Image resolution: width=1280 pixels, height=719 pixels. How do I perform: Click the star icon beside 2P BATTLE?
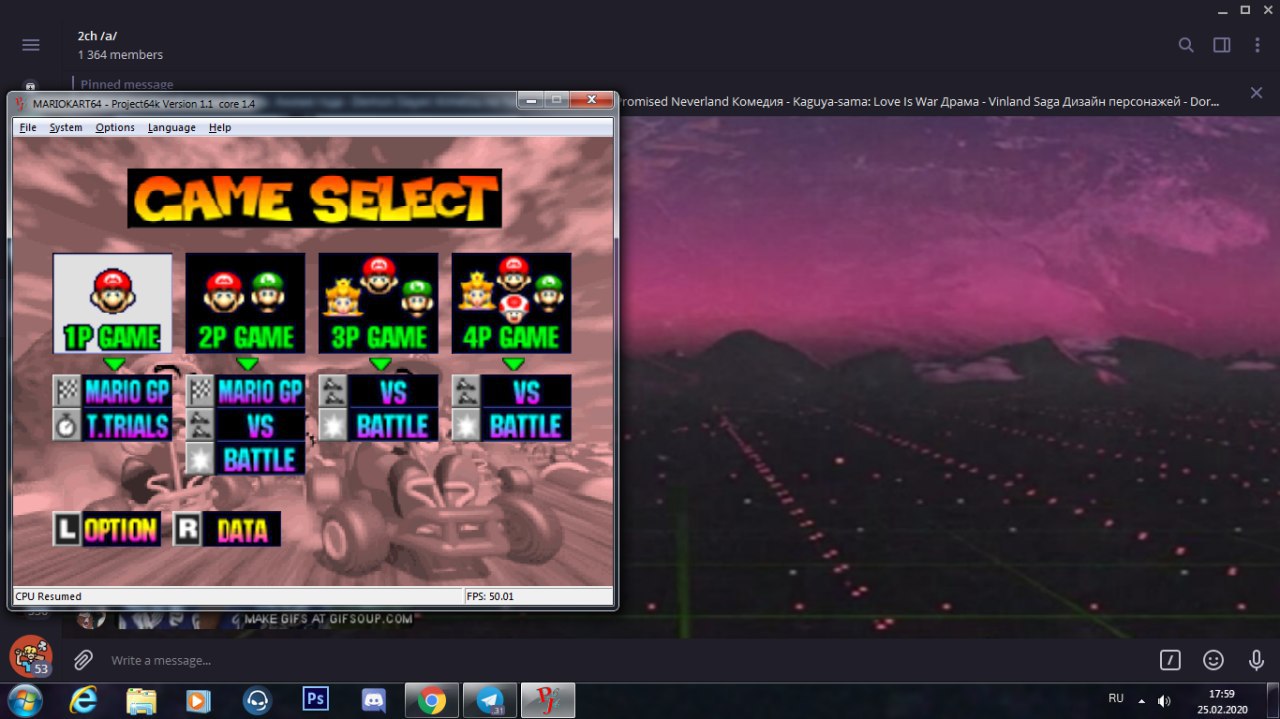(x=200, y=459)
